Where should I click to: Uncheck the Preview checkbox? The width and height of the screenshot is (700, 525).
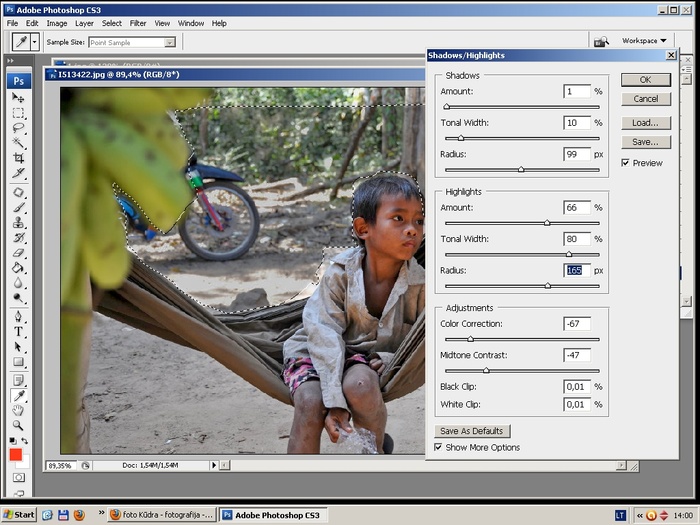626,163
